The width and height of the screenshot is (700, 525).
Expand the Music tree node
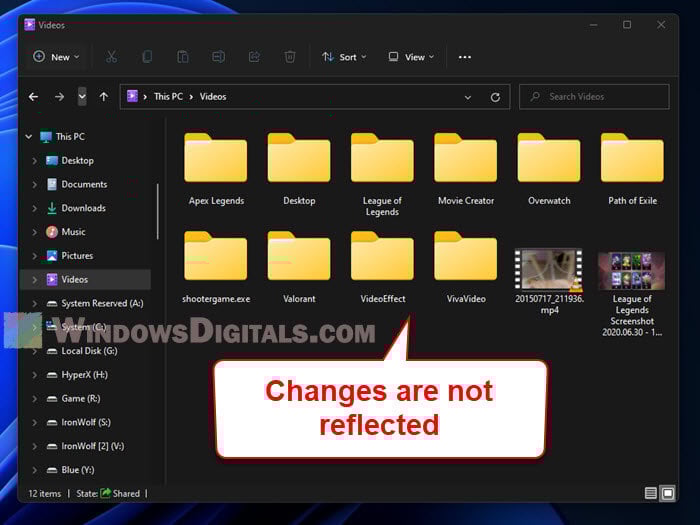coord(34,232)
